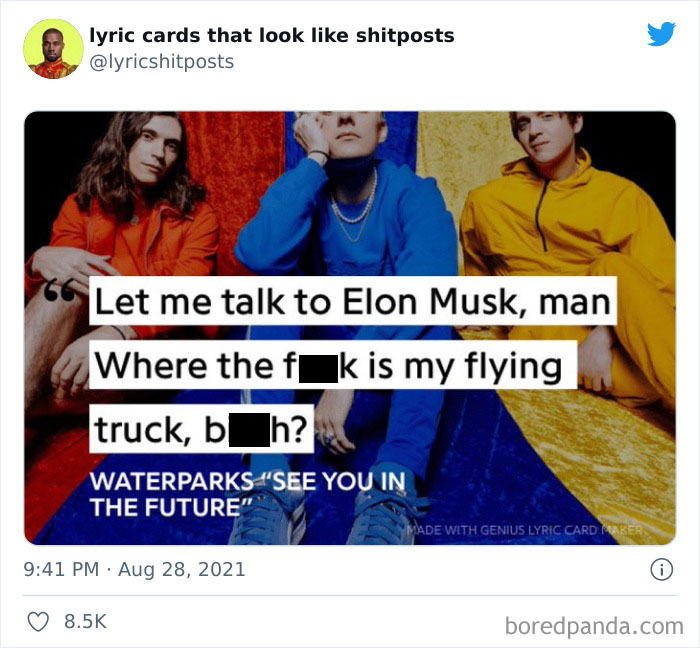View the 8.5K likes count
700x648 pixels.
pos(85,621)
